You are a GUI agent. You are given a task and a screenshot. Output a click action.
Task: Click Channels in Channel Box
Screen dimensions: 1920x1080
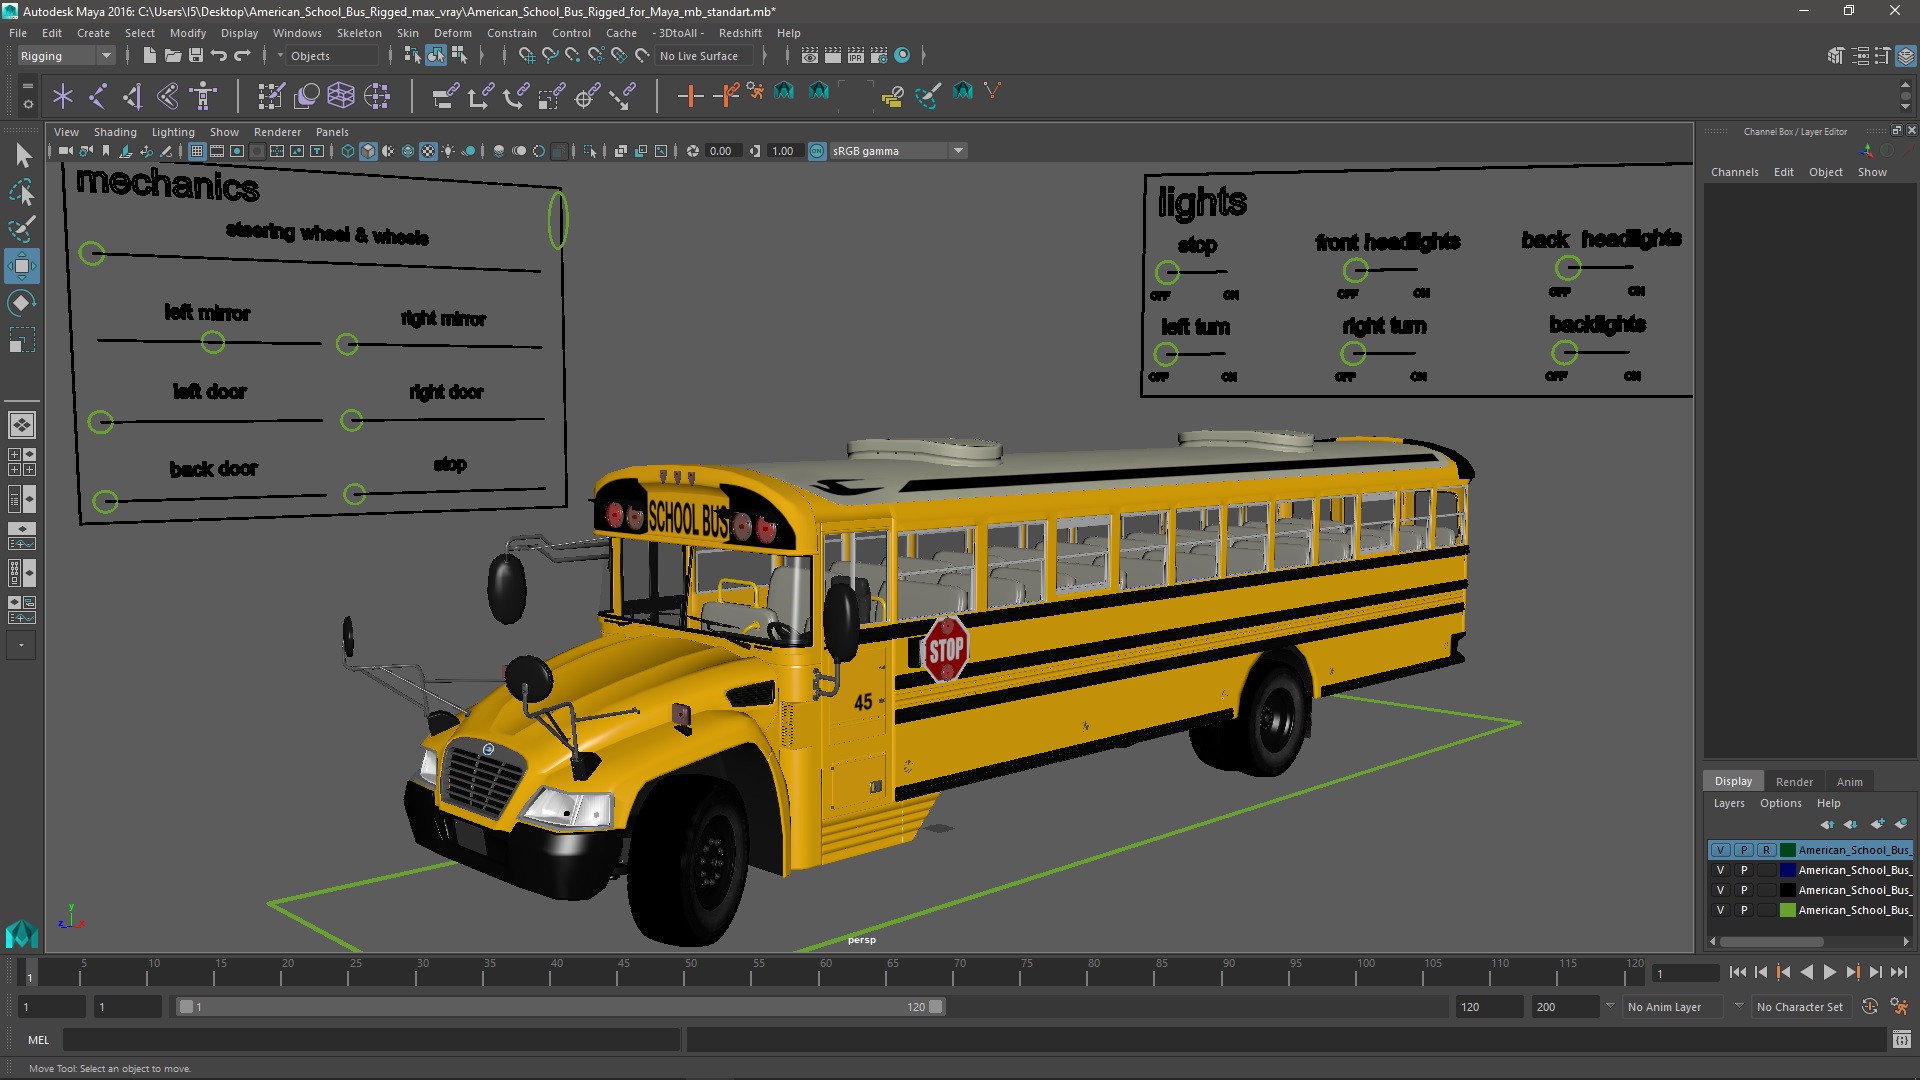1734,172
